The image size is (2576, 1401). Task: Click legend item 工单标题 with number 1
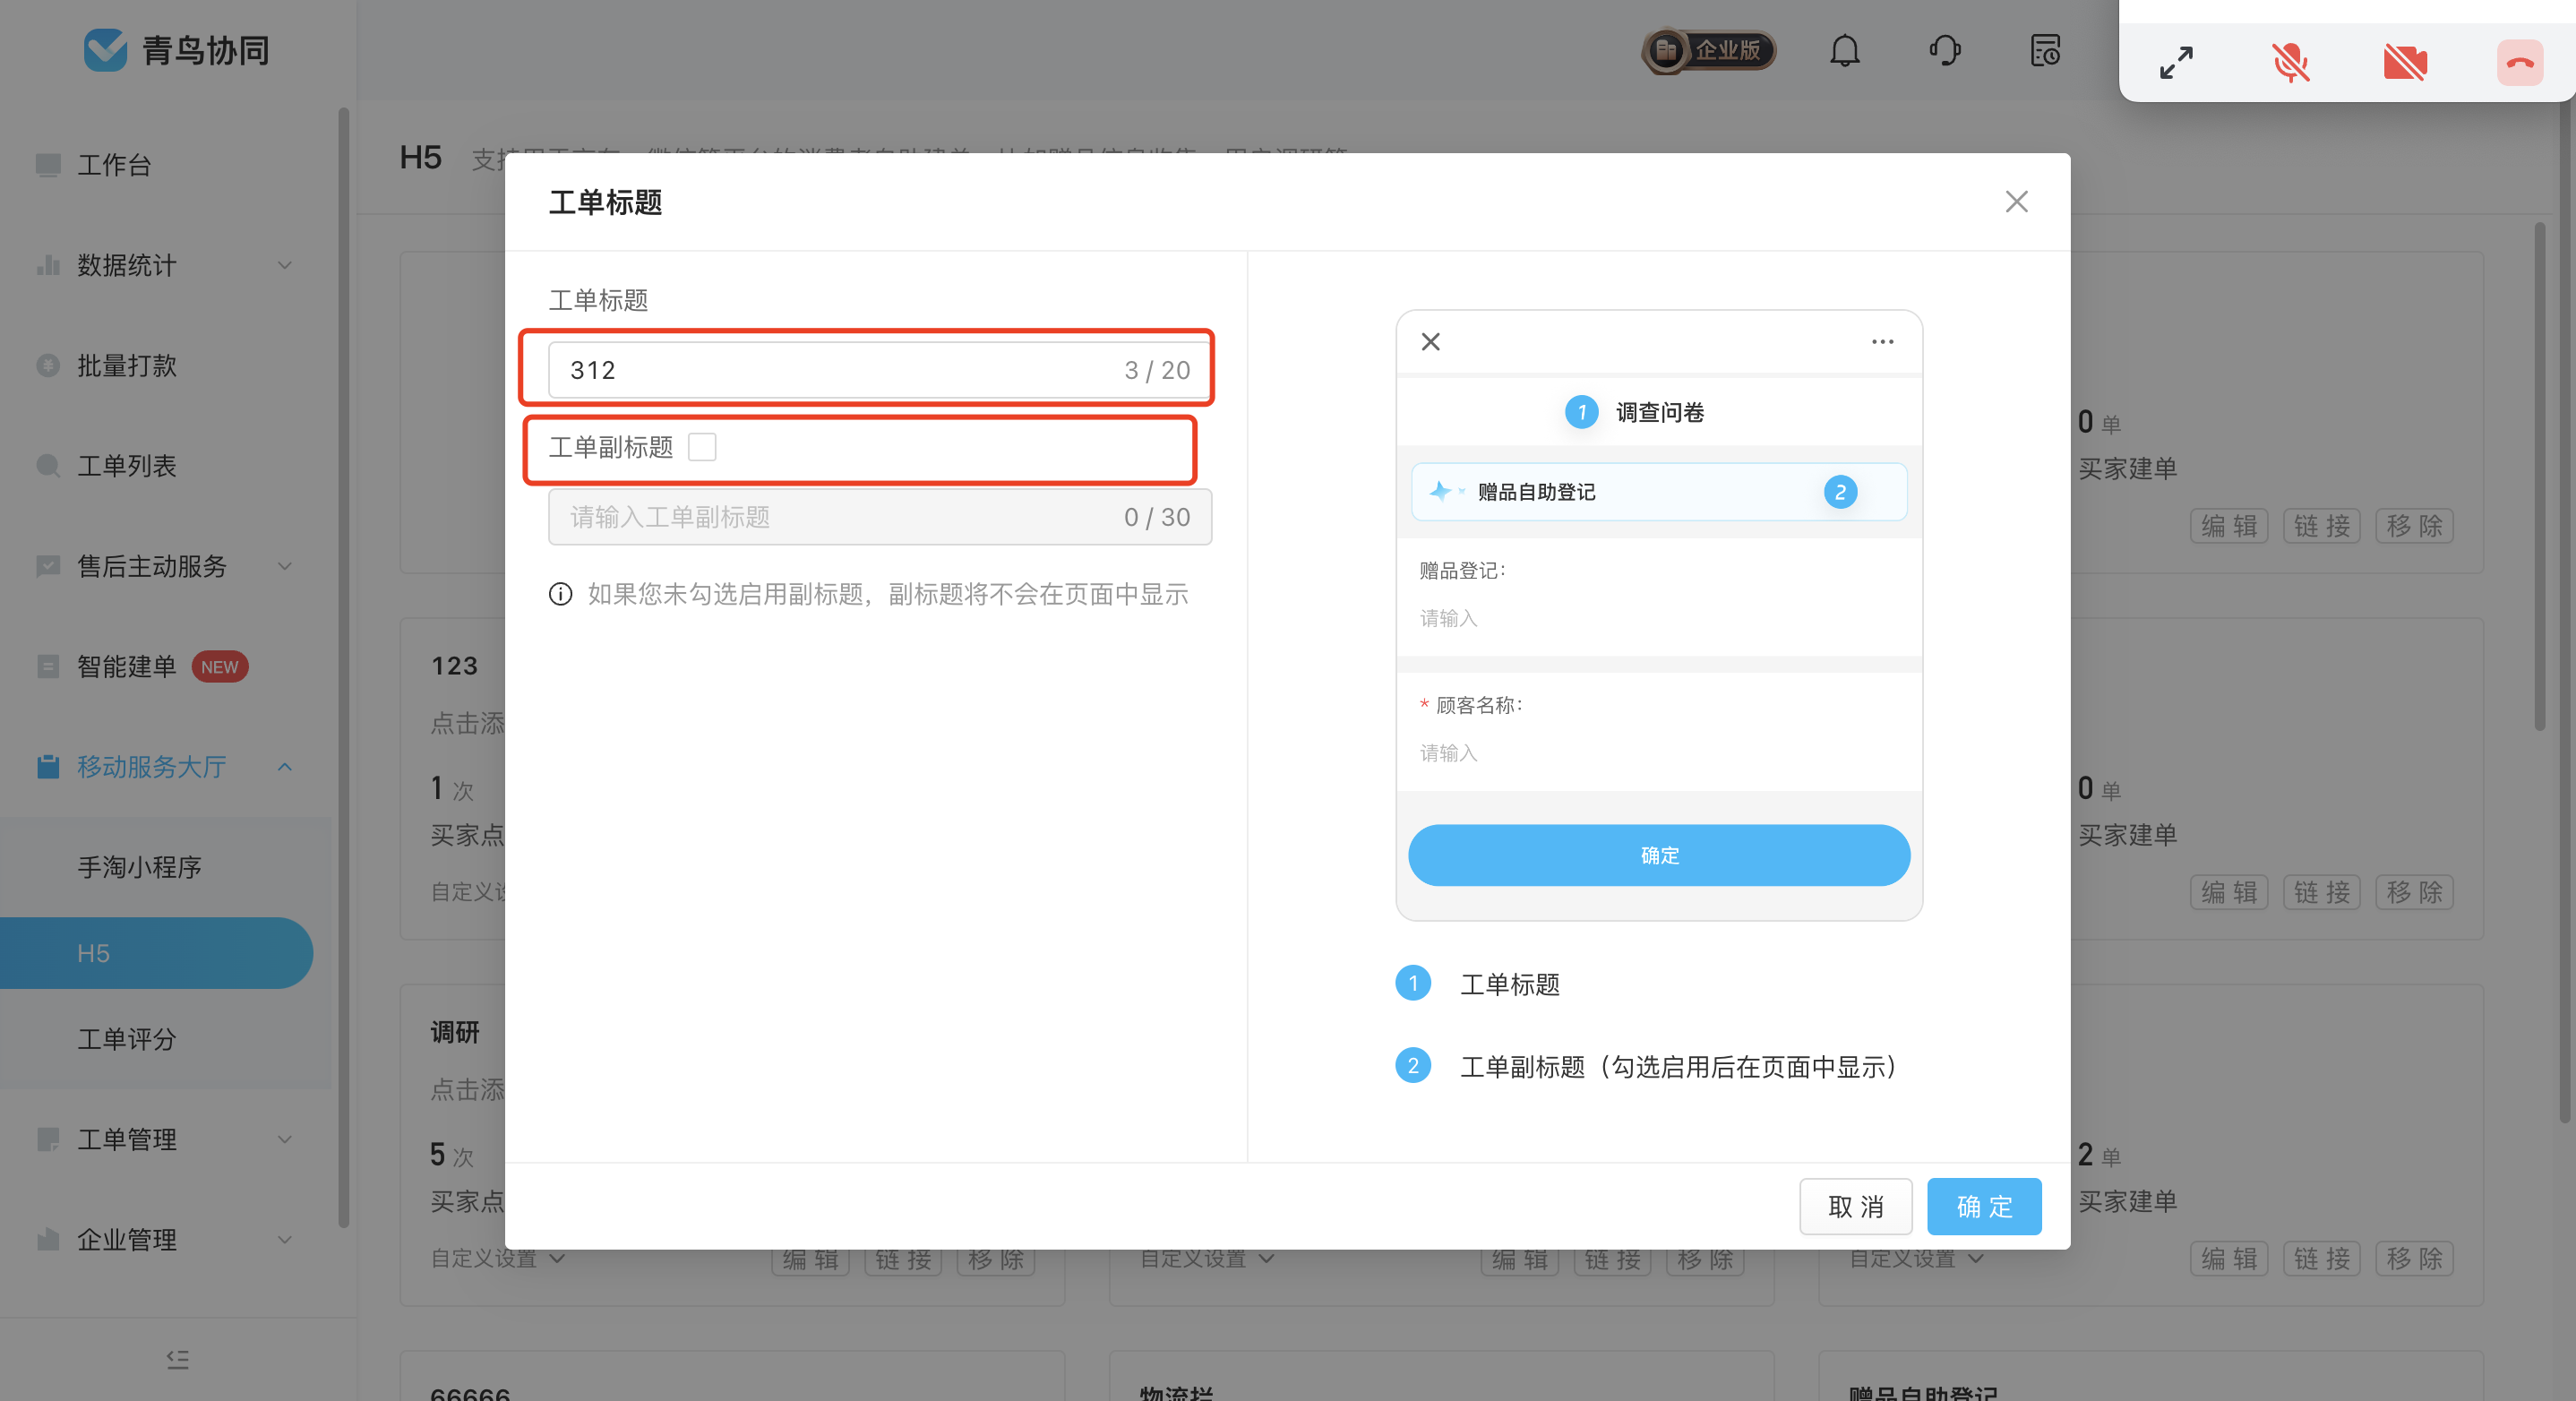point(1479,984)
